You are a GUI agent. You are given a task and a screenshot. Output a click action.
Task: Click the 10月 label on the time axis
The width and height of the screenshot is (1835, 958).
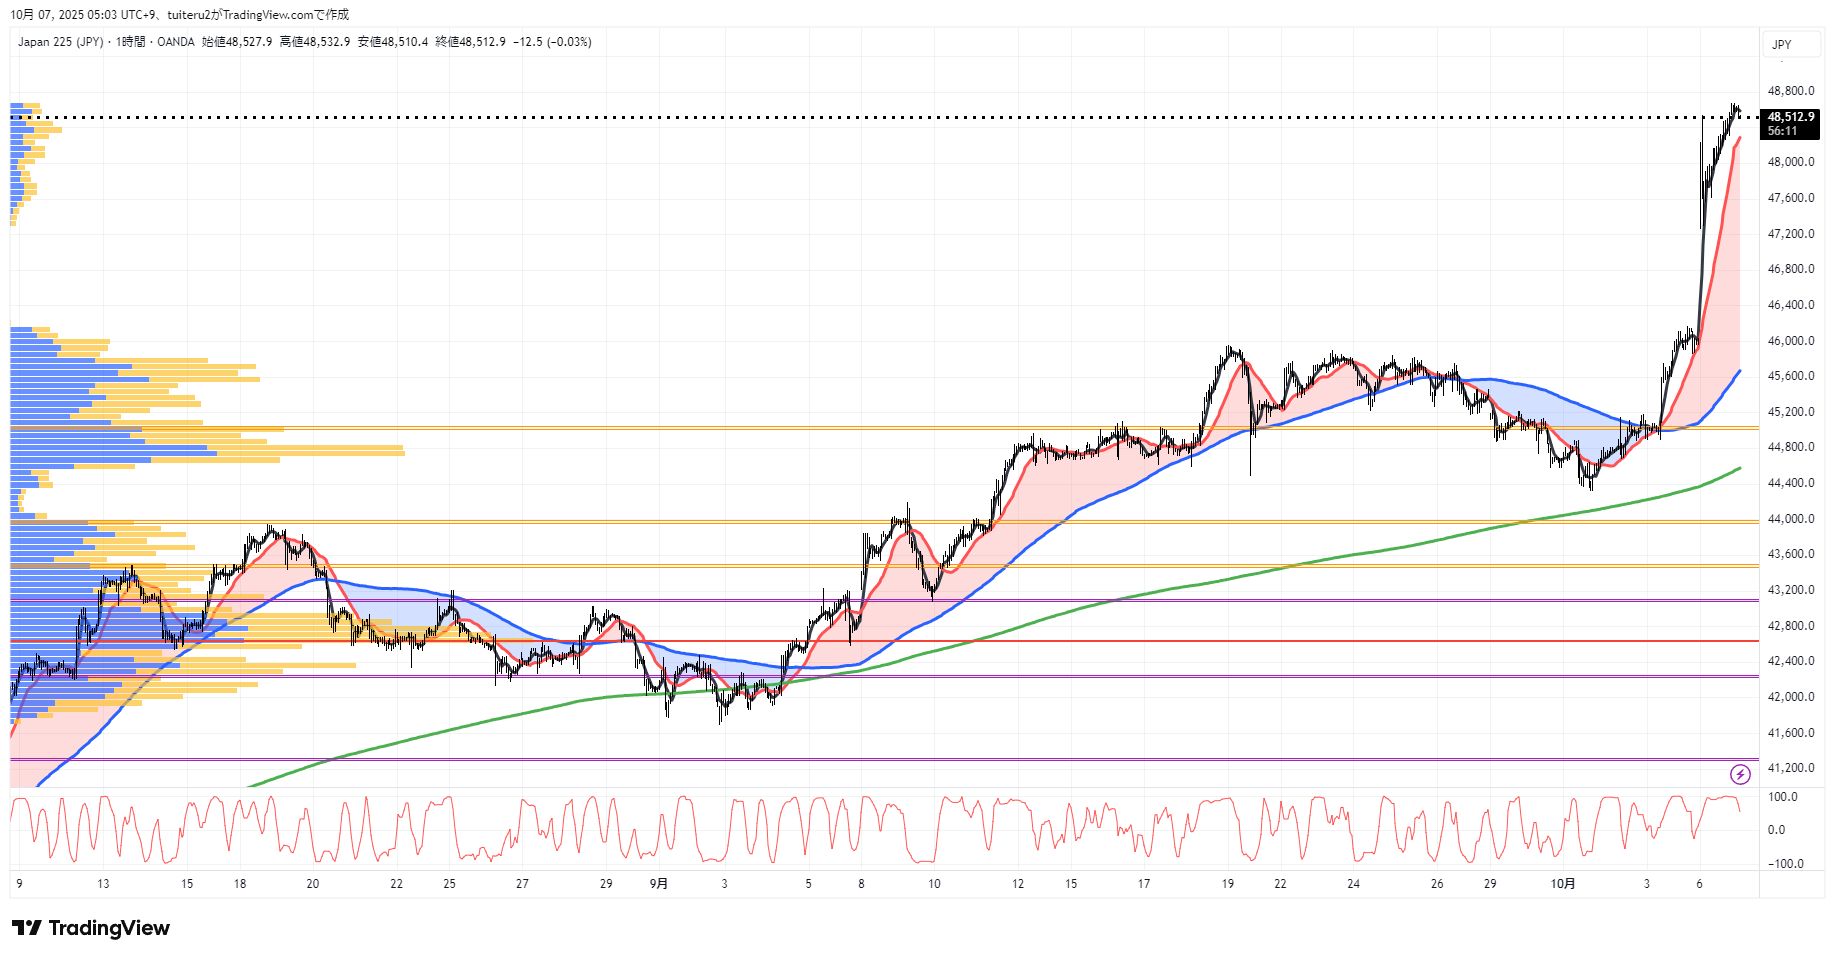point(1563,884)
